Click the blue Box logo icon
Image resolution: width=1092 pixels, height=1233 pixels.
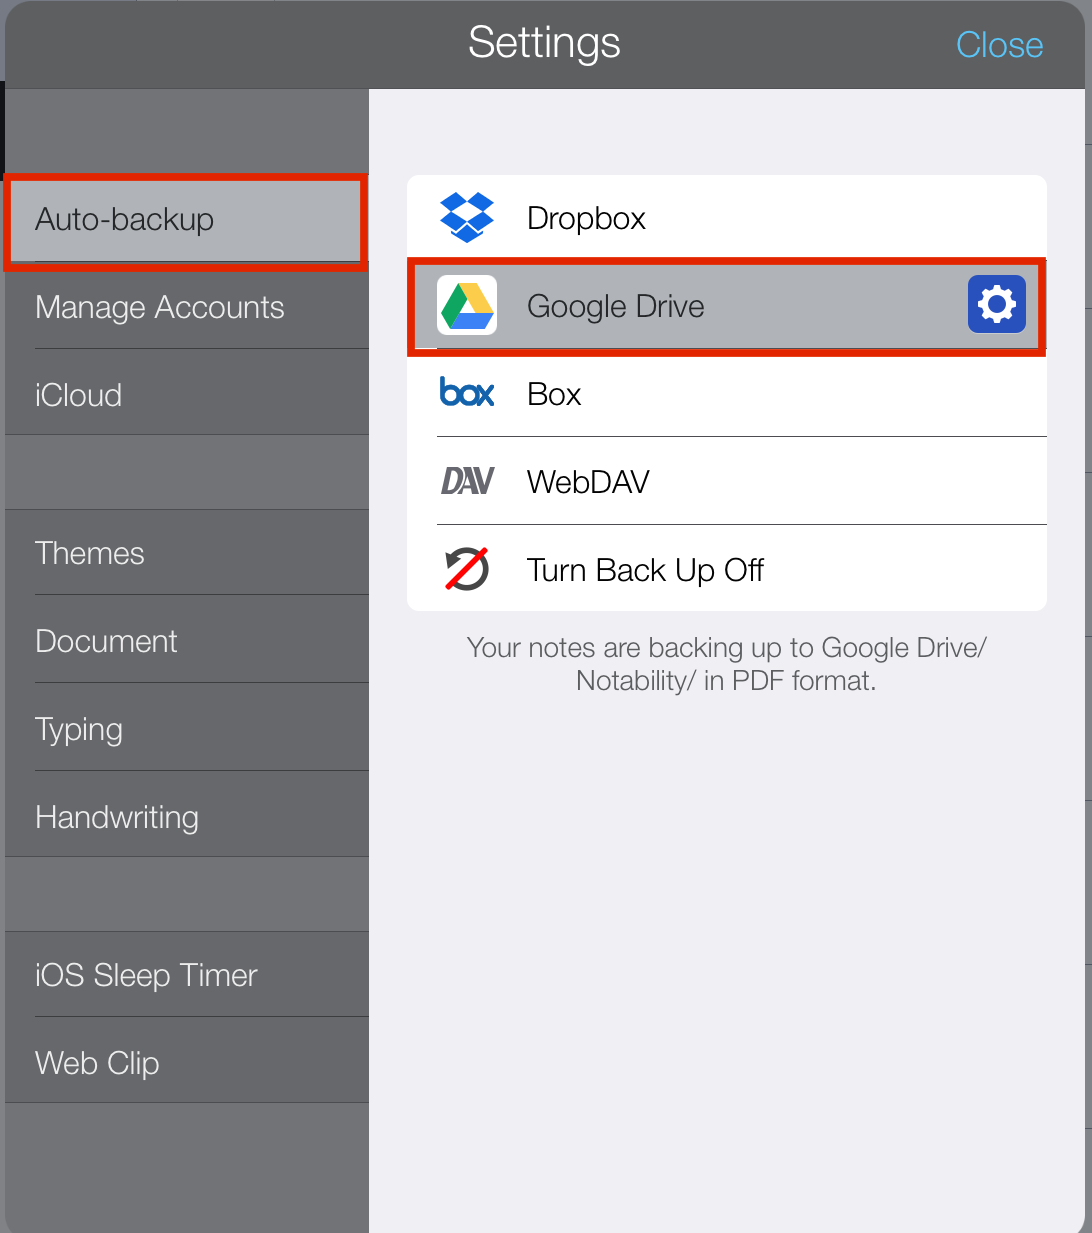pyautogui.click(x=467, y=393)
